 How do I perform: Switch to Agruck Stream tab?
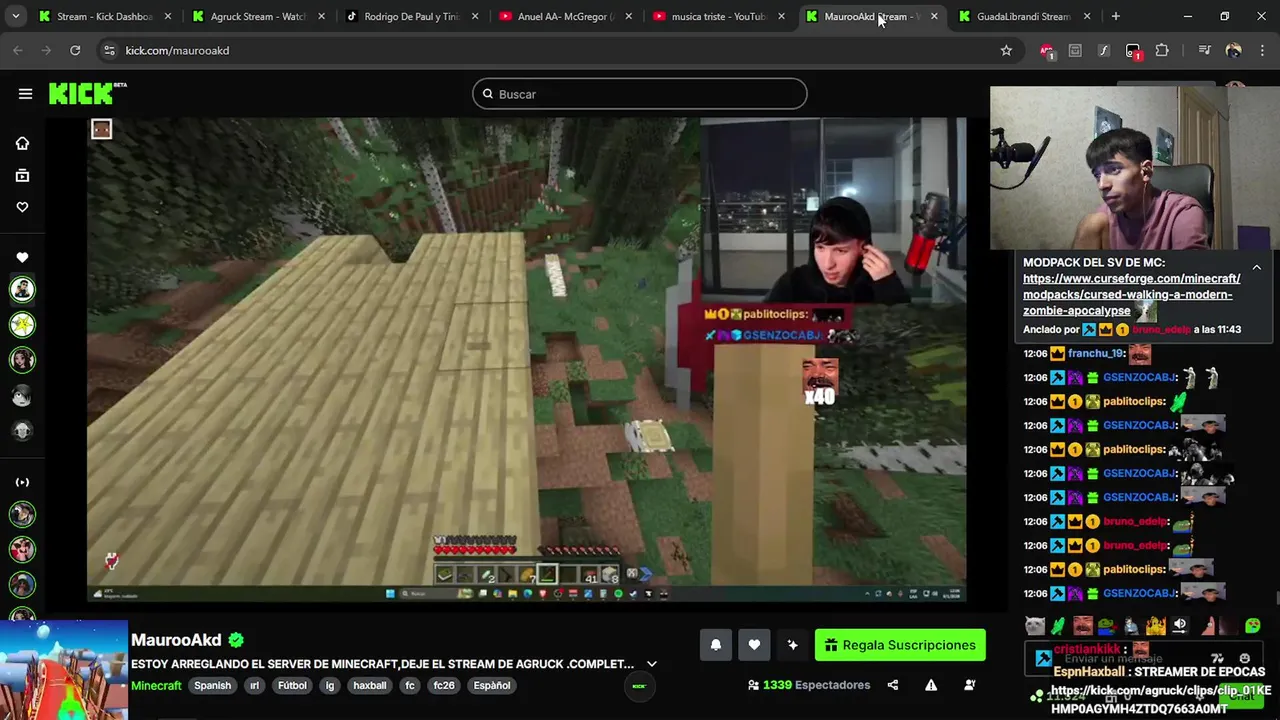(x=257, y=17)
